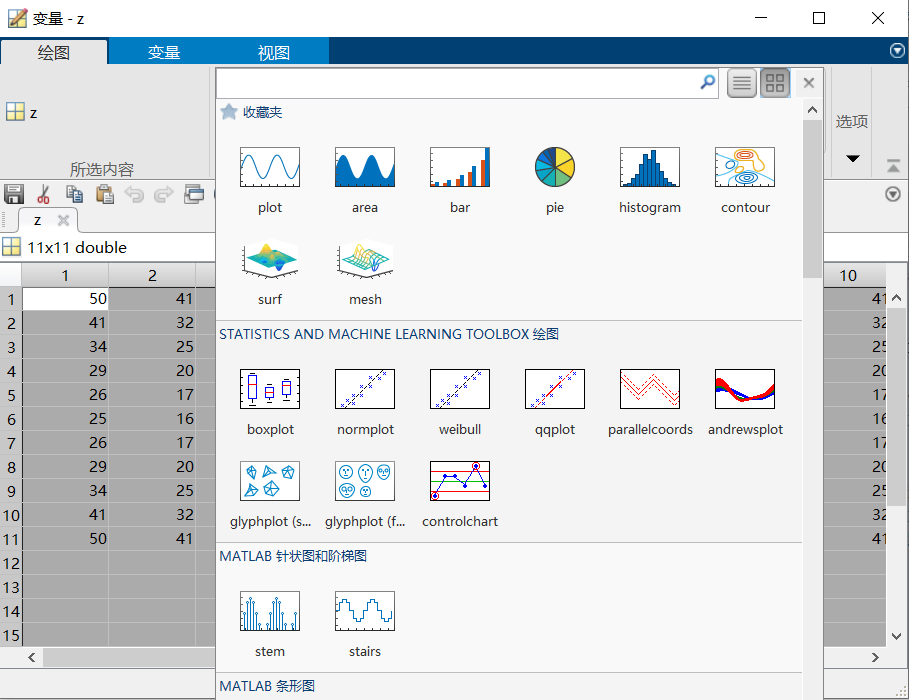
Task: Click the 11x11 double label
Action: click(77, 248)
